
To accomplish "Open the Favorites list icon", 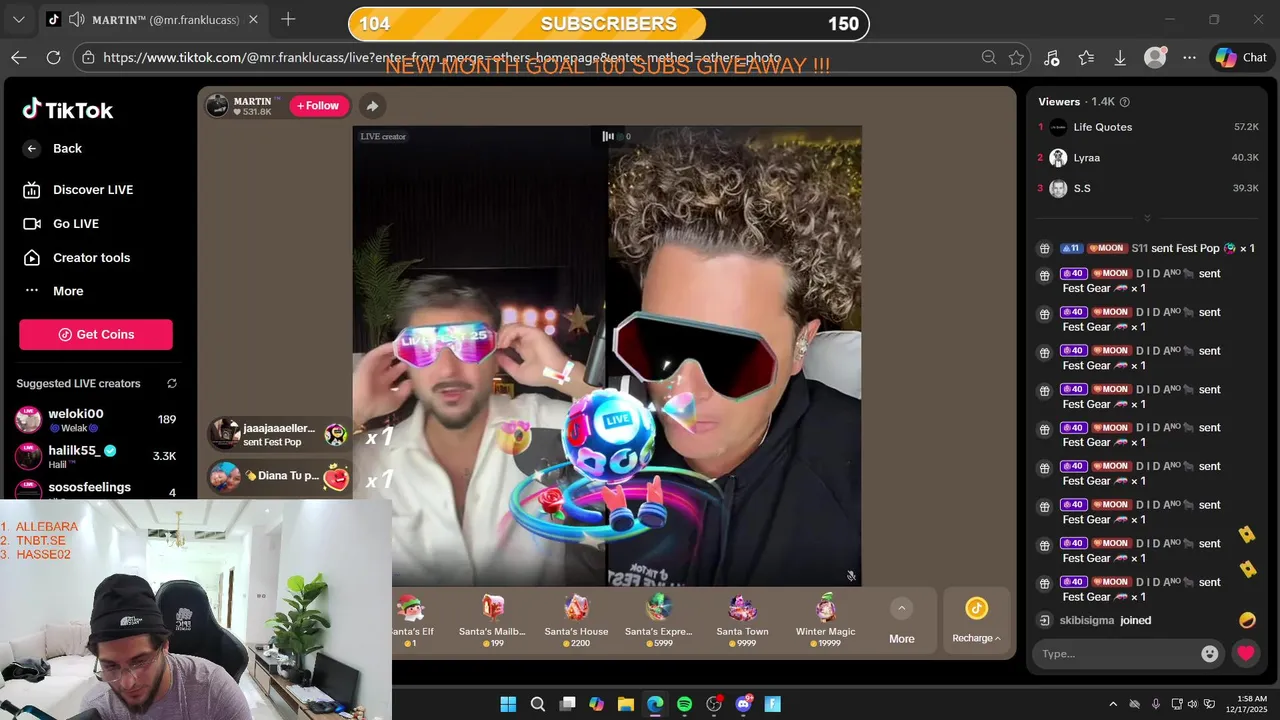I will [1086, 58].
